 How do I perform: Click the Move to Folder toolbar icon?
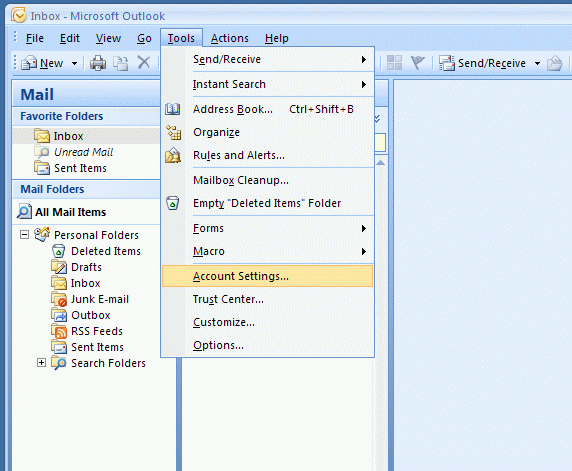pos(120,63)
